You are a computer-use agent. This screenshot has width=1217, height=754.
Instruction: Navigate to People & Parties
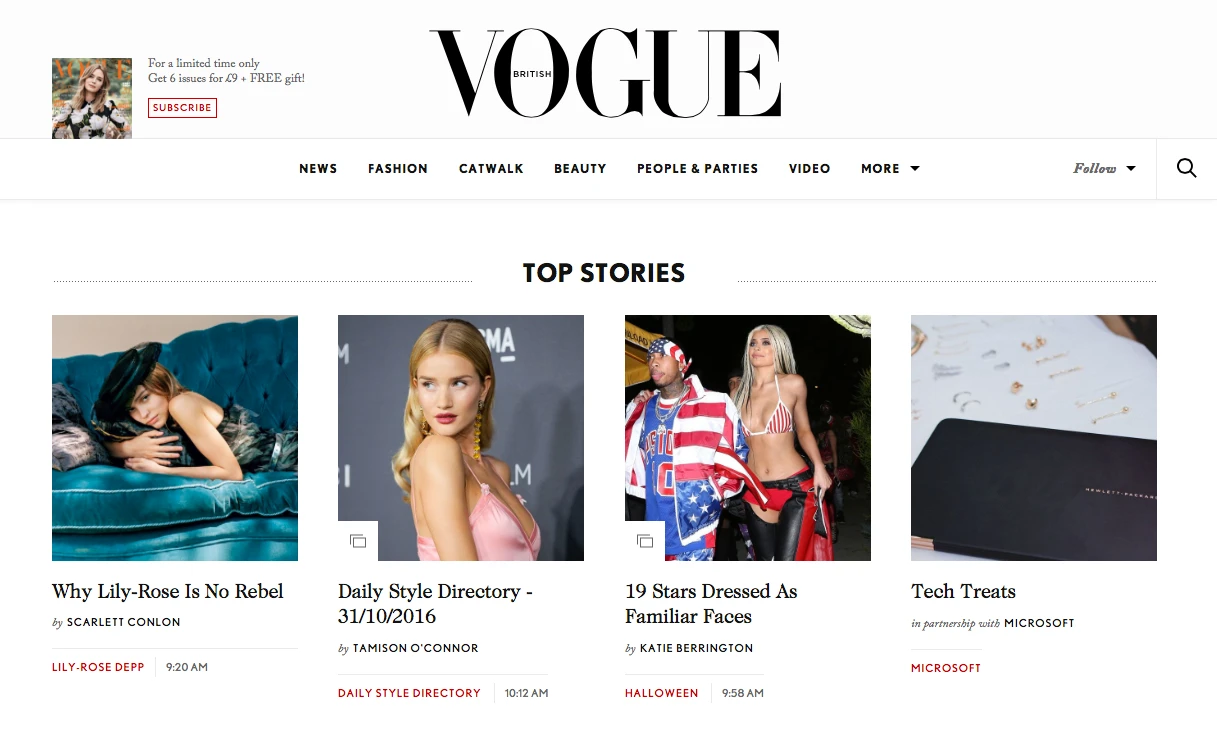coord(697,169)
